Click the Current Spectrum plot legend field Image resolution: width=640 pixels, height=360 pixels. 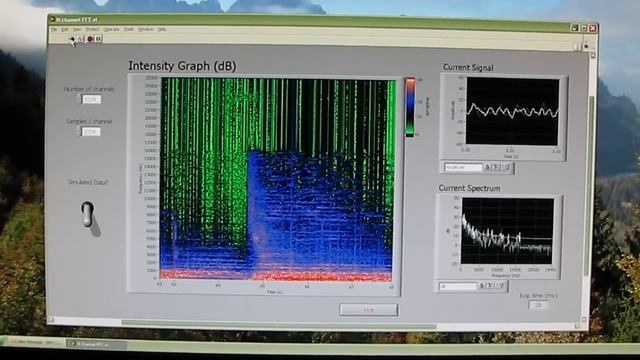pyautogui.click(x=458, y=286)
